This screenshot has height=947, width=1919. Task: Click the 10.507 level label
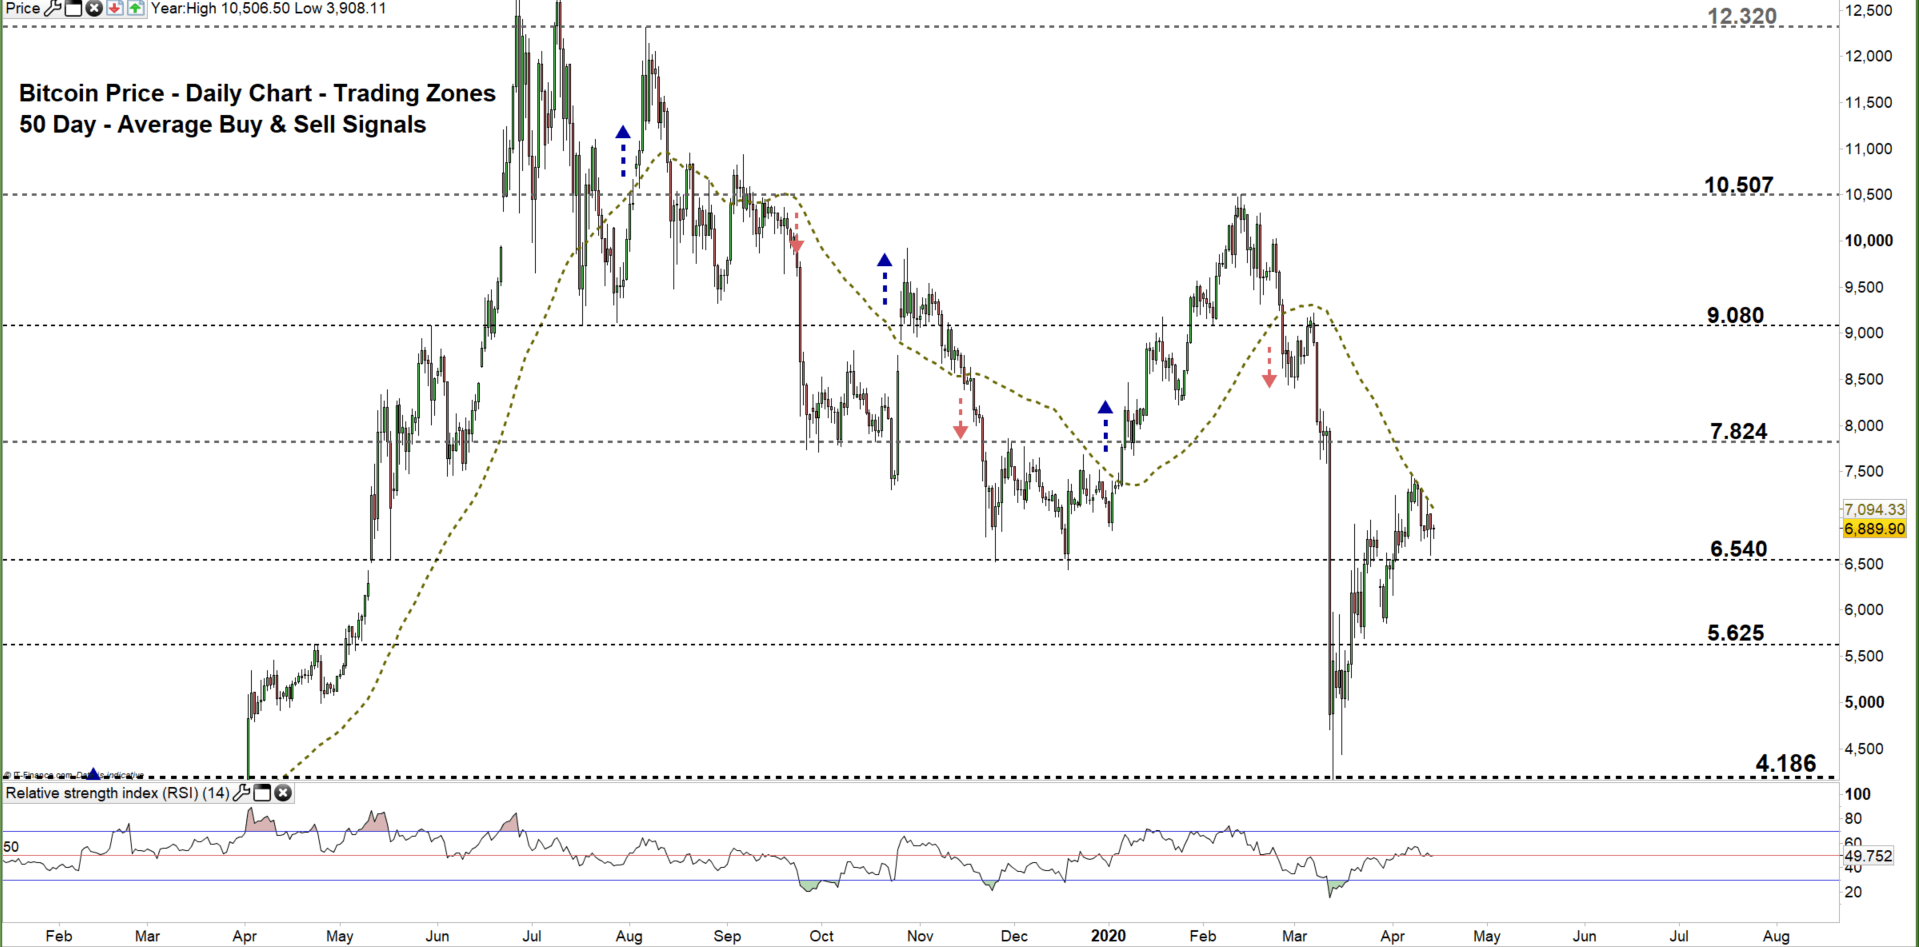tap(1739, 185)
